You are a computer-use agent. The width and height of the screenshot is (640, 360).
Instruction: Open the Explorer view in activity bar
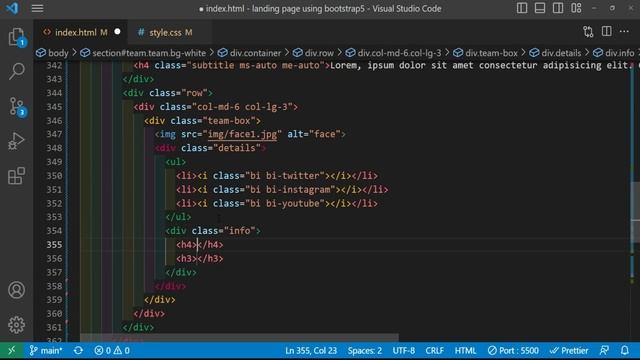pyautogui.click(x=16, y=37)
